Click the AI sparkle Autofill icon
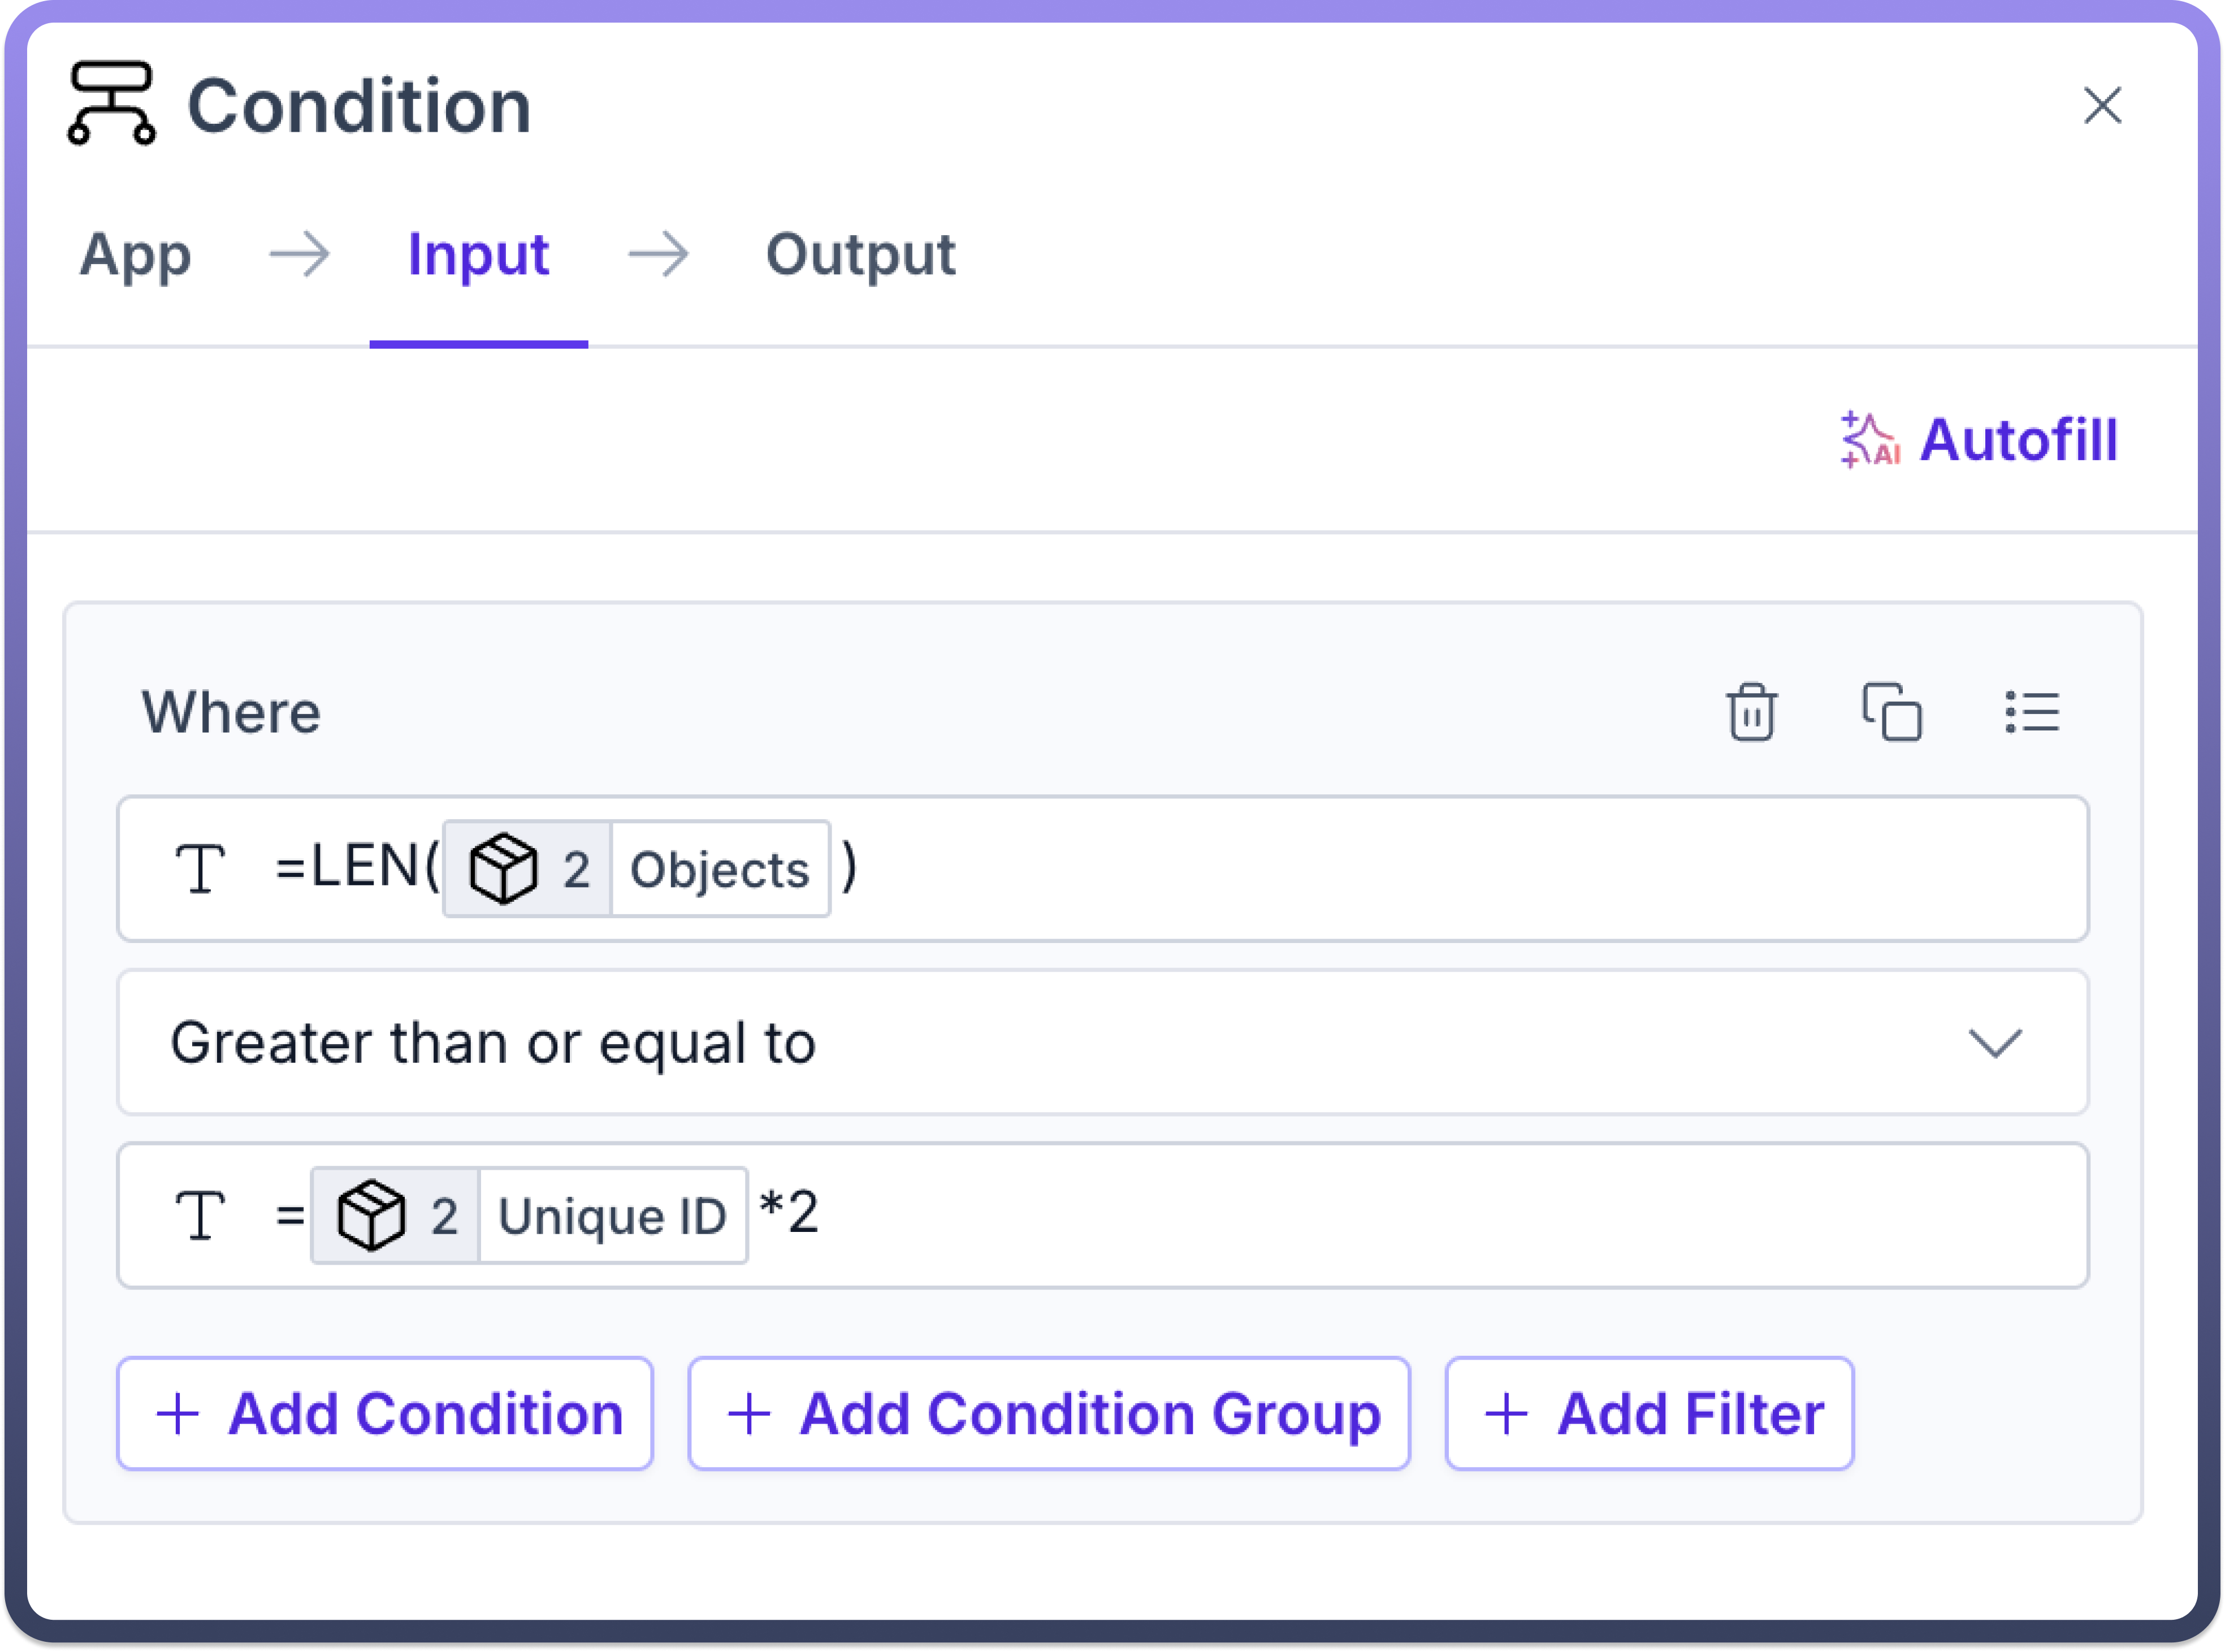The height and width of the screenshot is (1652, 2225). tap(1869, 440)
